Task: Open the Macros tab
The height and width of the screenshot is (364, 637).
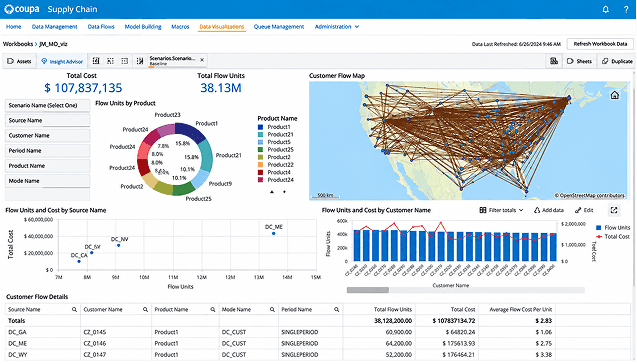Action: point(180,27)
